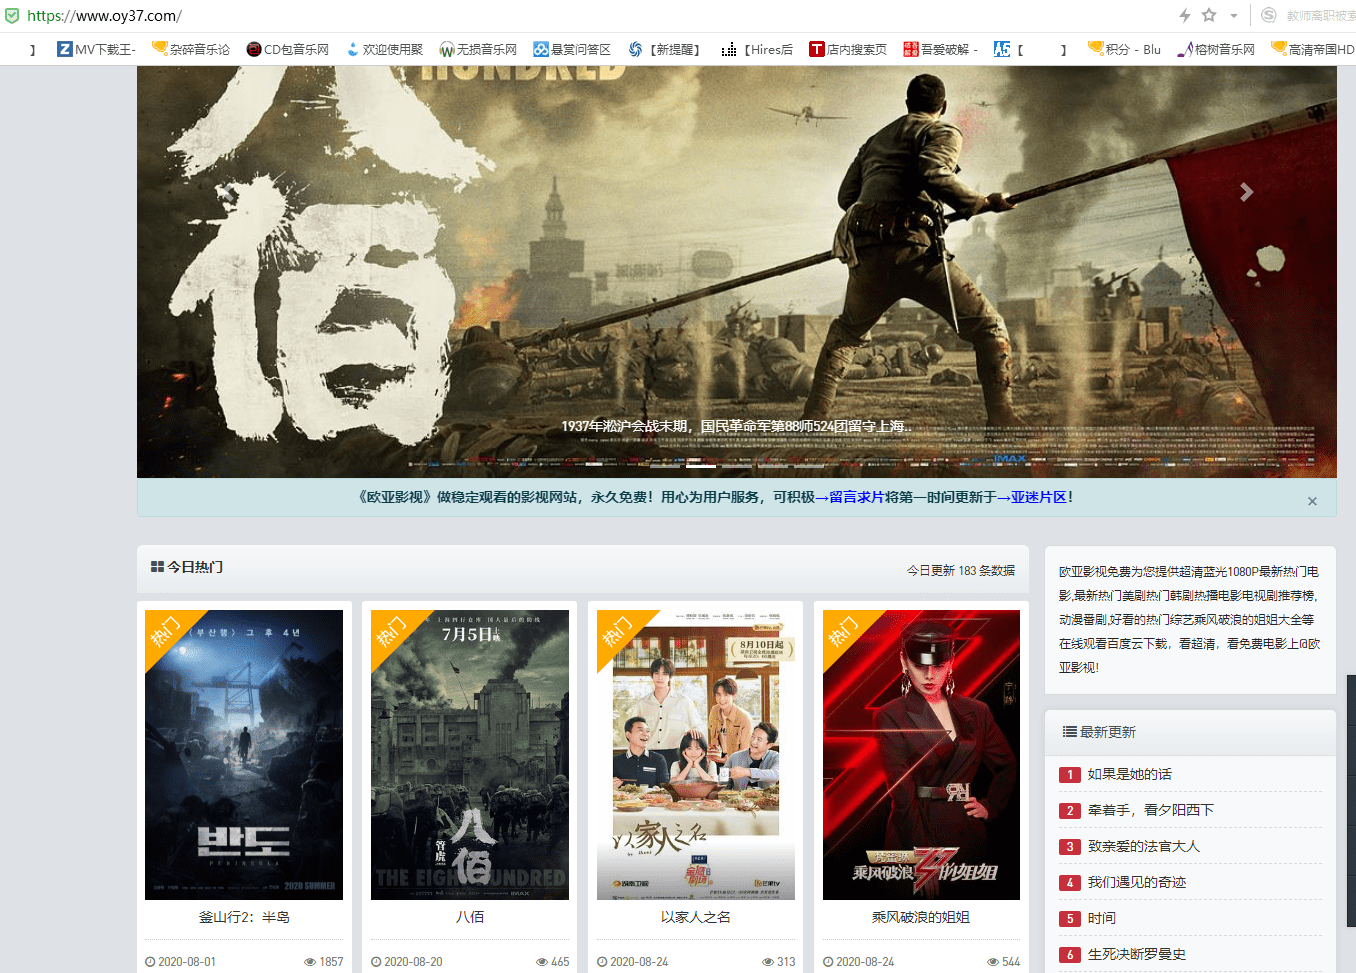The height and width of the screenshot is (973, 1356).
Task: Dismiss the 欧亚影视 notice banner
Action: click(1312, 501)
